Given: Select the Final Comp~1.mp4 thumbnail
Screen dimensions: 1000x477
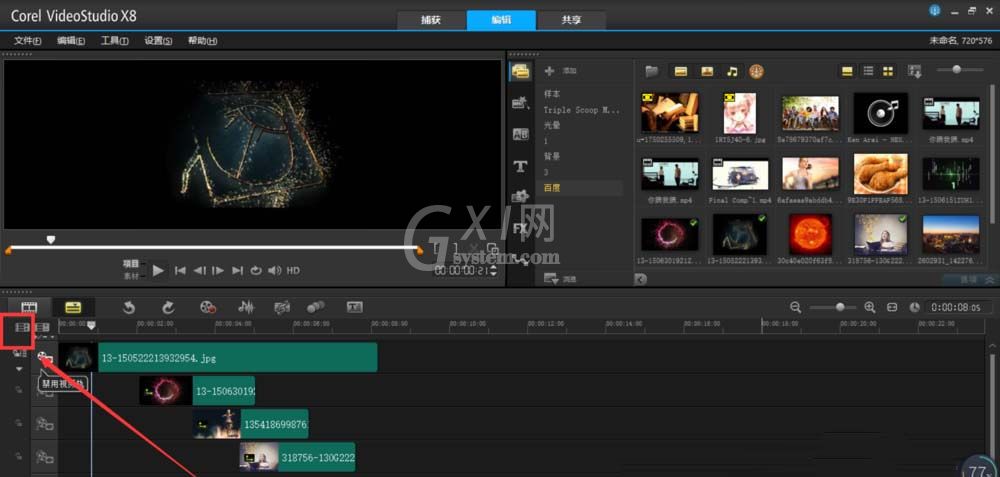Looking at the screenshot, I should [740, 175].
